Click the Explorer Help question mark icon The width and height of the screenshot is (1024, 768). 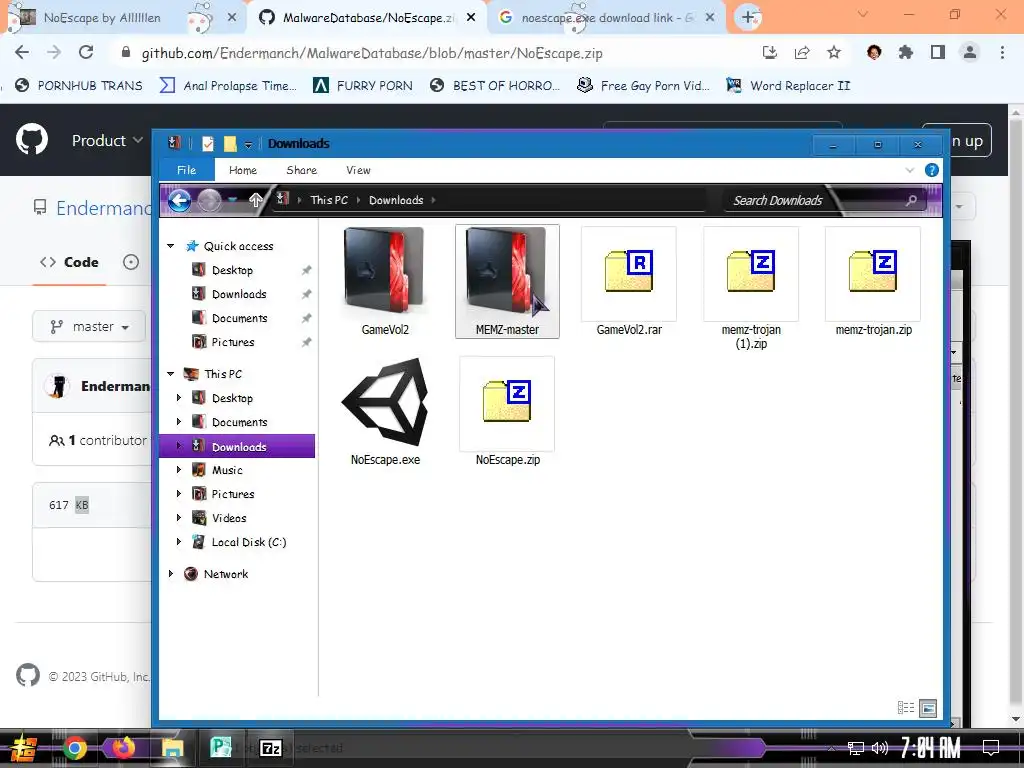pyautogui.click(x=932, y=170)
